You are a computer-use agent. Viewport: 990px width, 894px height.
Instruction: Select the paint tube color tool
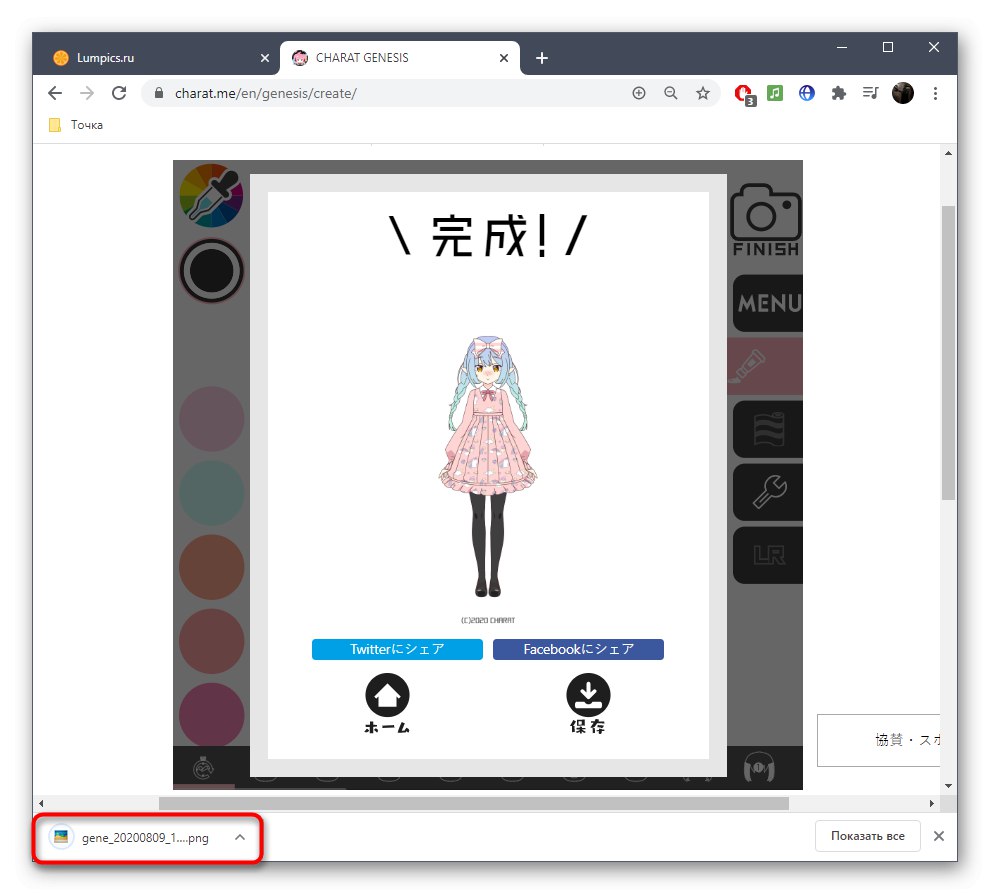(765, 366)
